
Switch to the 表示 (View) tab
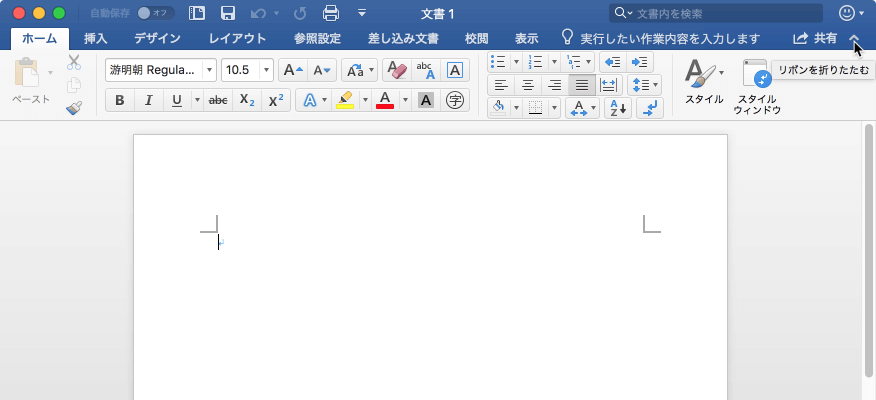pos(526,39)
